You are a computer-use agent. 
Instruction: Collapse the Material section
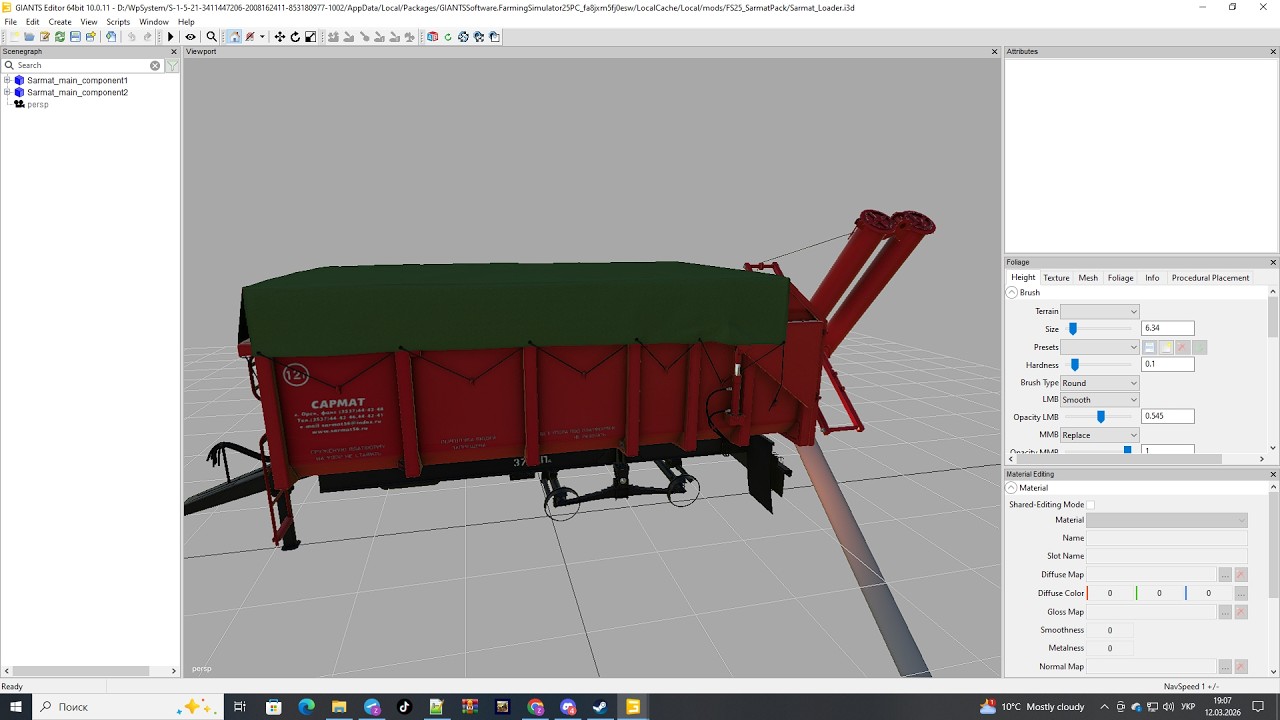[x=1012, y=488]
